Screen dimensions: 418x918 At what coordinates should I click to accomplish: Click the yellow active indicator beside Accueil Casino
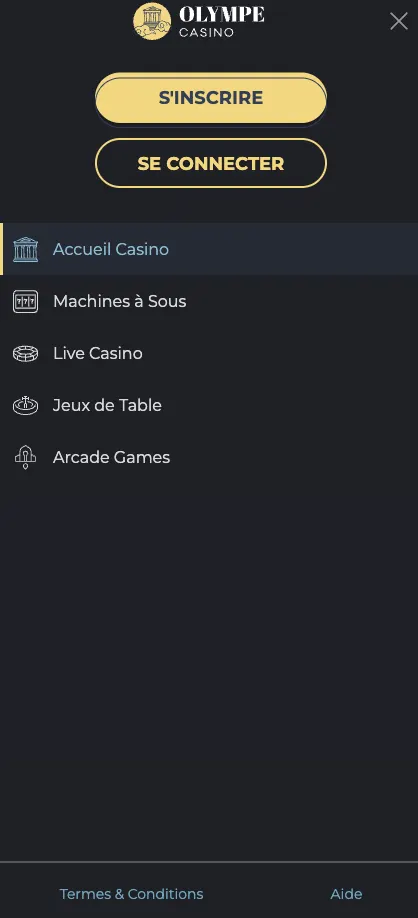pyautogui.click(x=2, y=249)
